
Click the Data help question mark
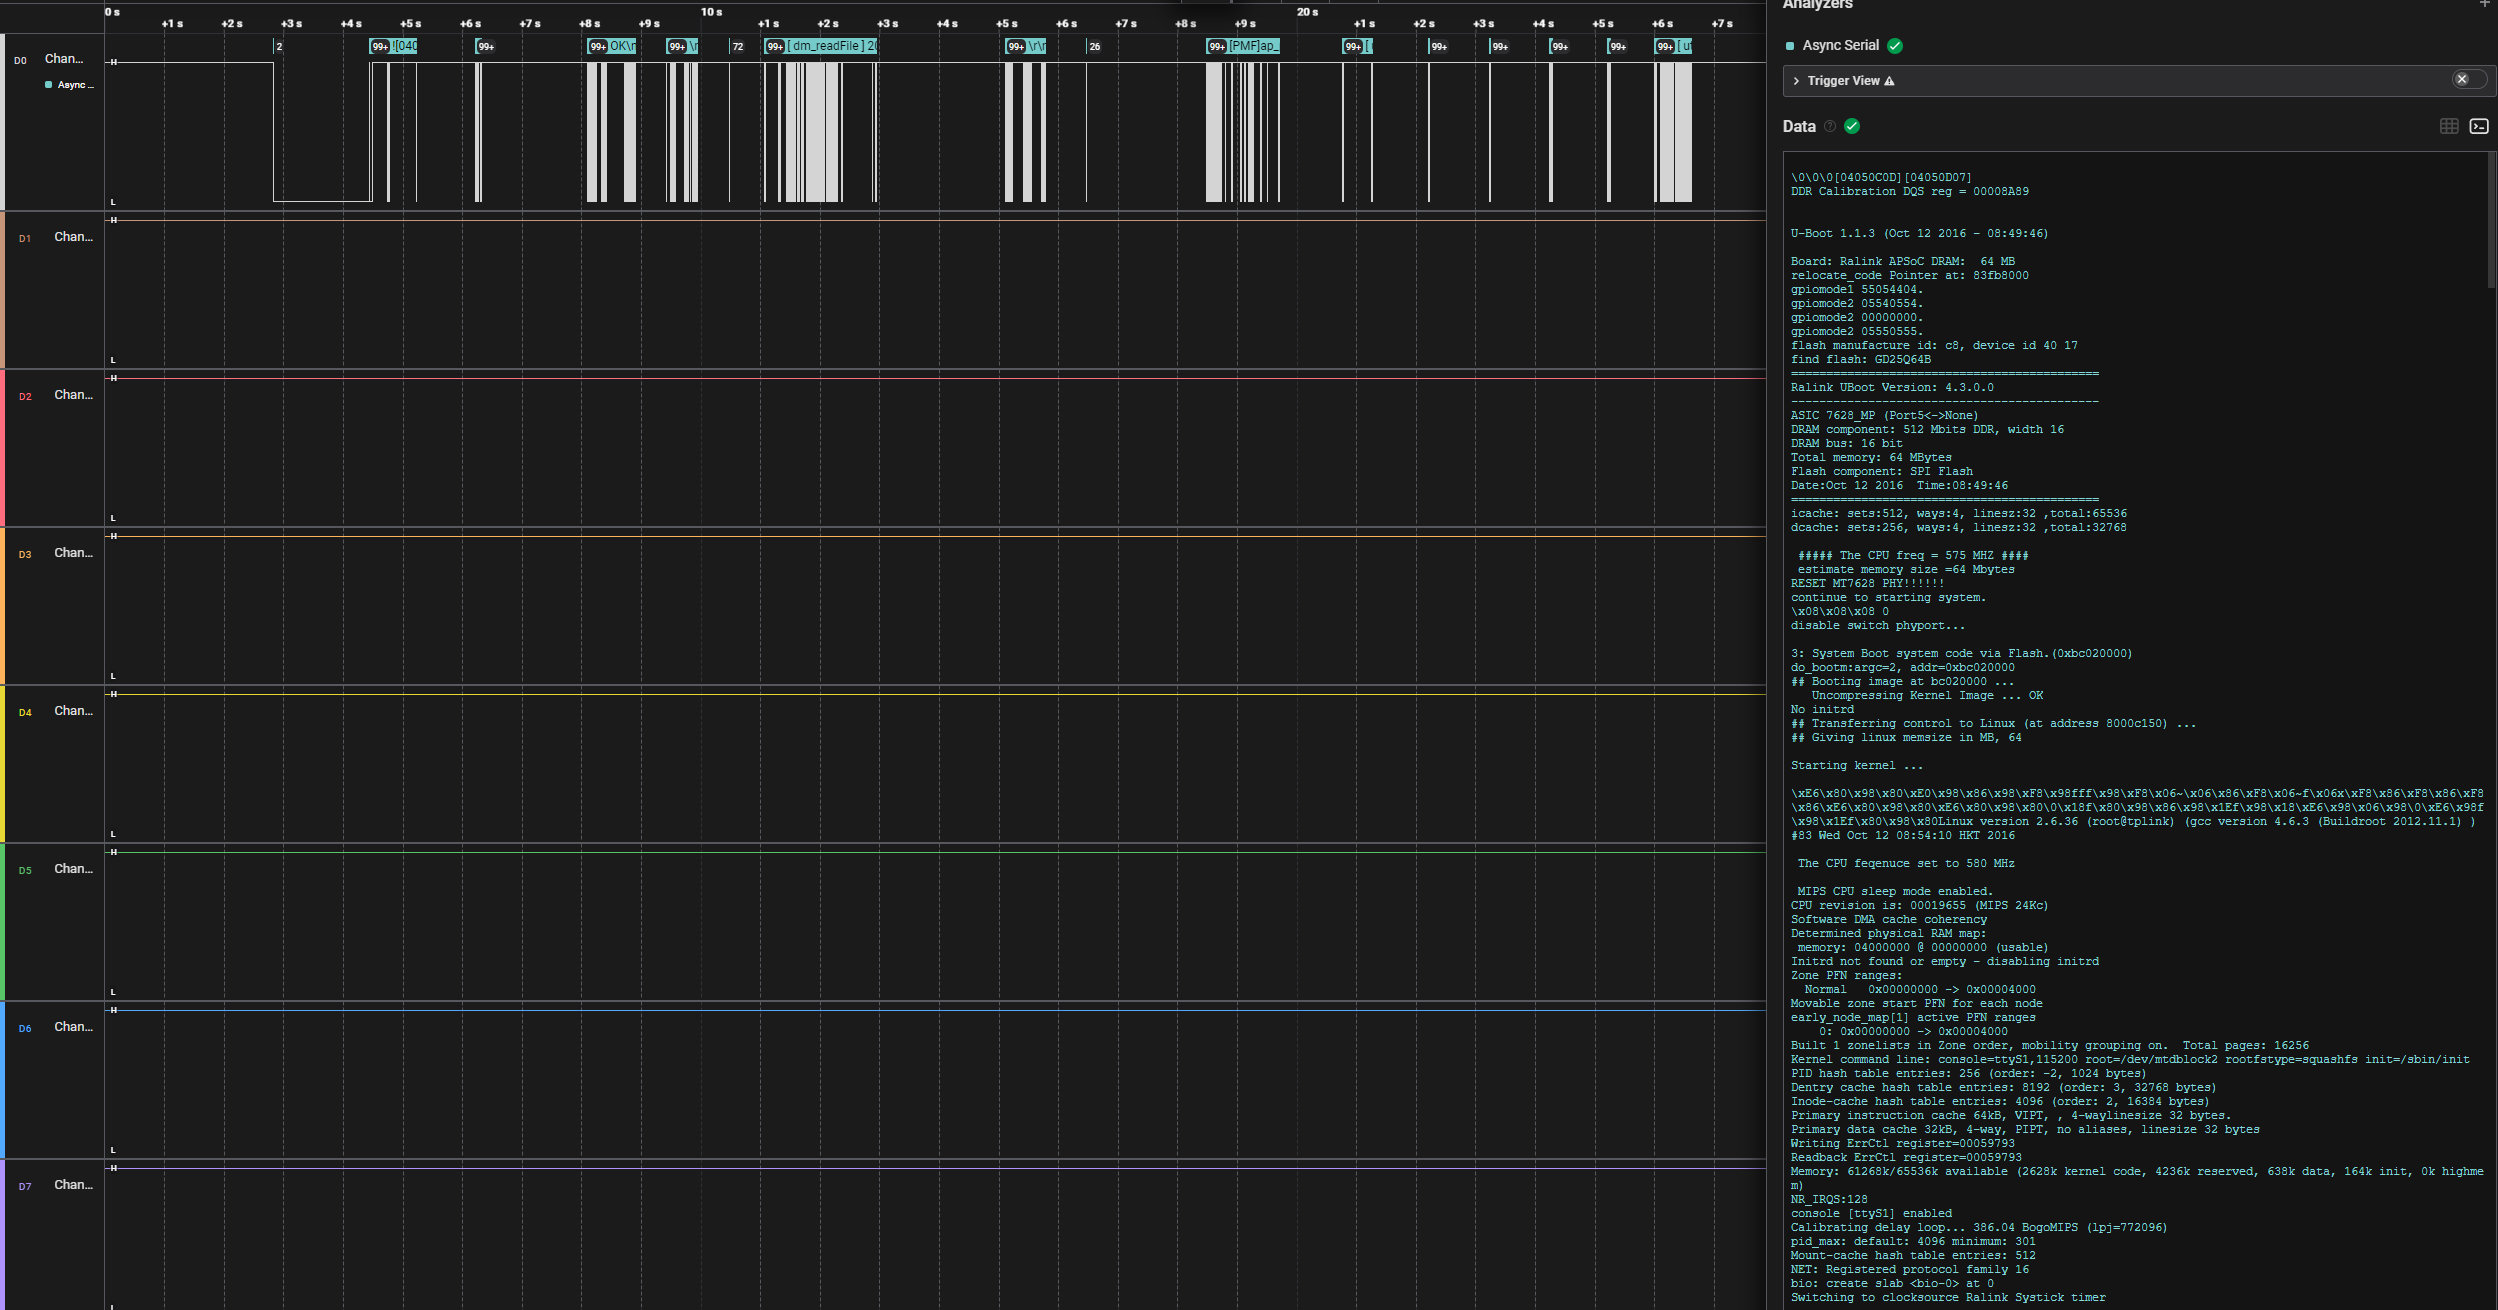[x=1830, y=126]
